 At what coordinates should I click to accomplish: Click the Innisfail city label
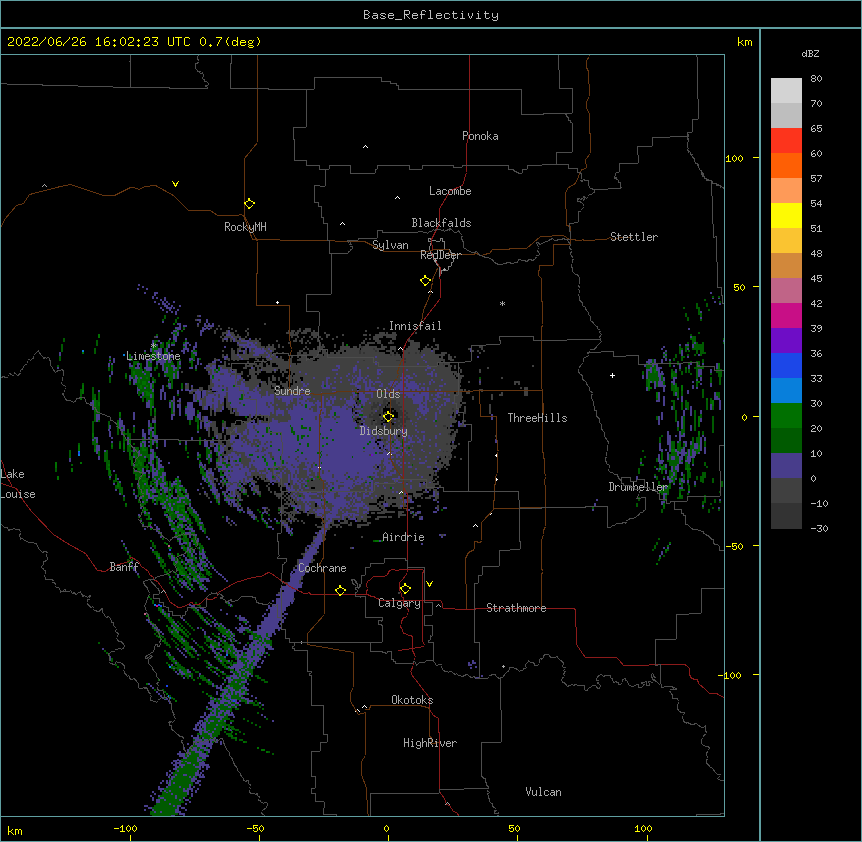pos(415,326)
